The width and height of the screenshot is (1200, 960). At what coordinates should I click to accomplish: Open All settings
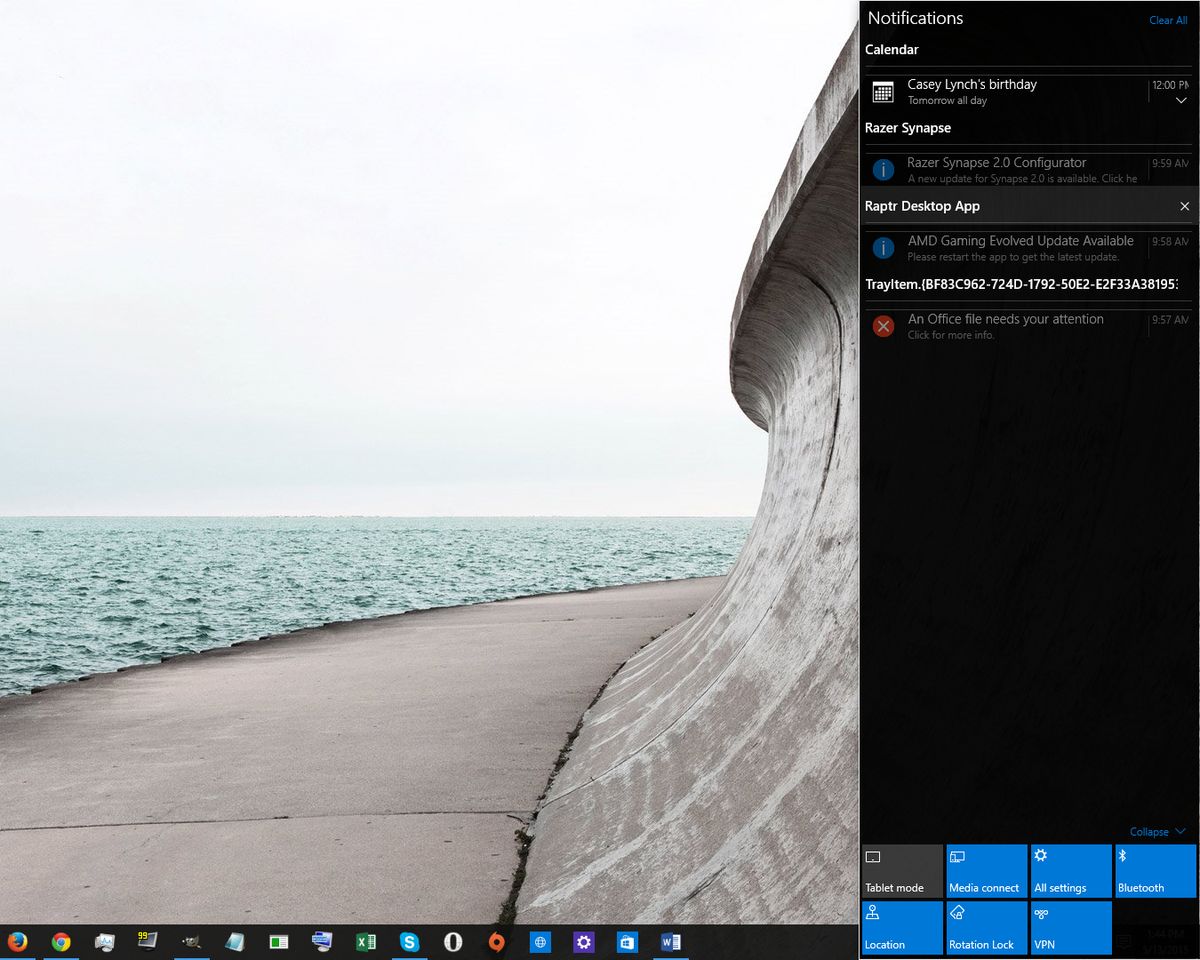click(1070, 870)
